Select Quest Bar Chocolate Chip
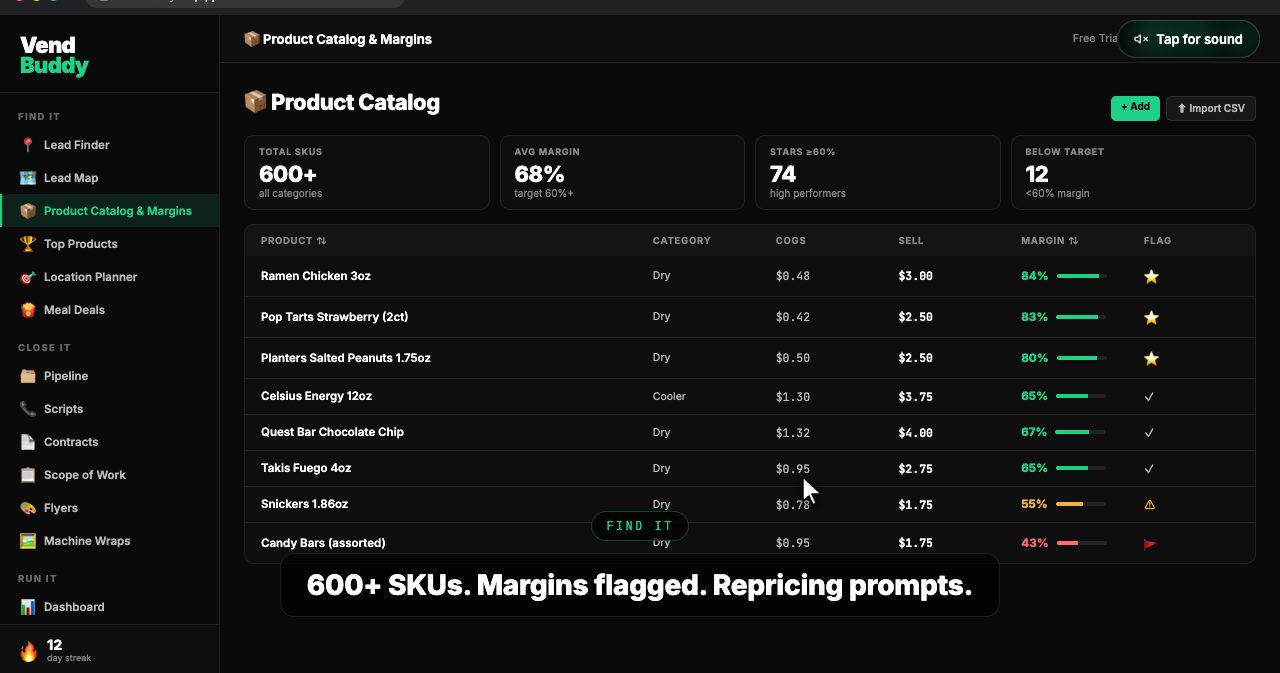The image size is (1280, 673). pos(332,432)
